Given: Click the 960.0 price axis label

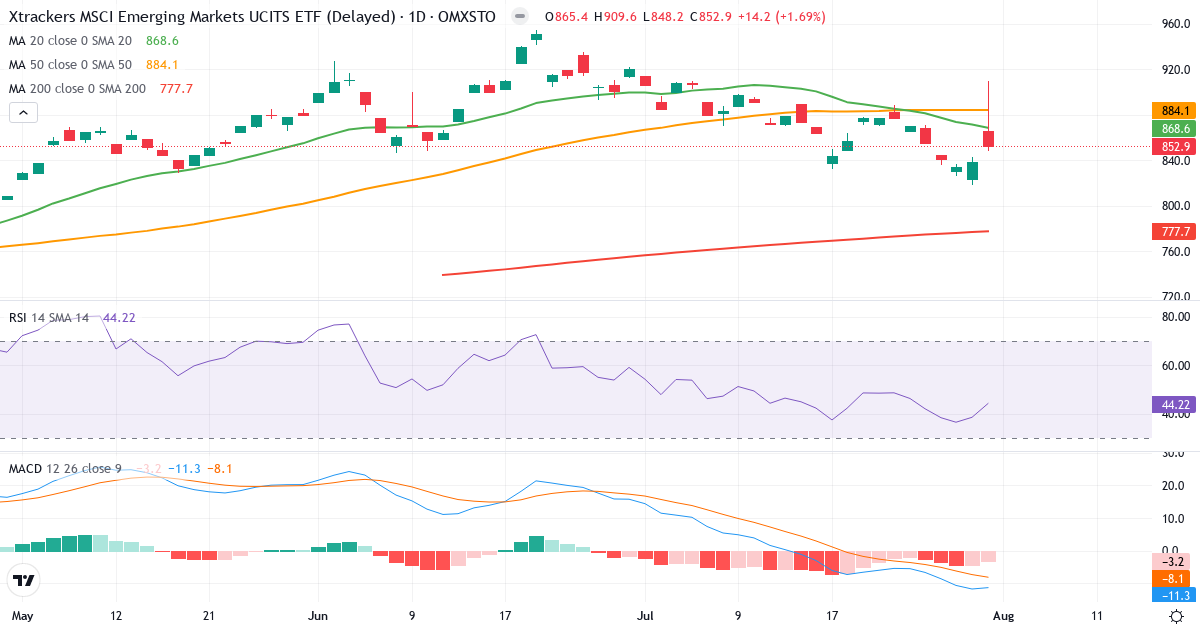Looking at the screenshot, I should (x=1177, y=24).
